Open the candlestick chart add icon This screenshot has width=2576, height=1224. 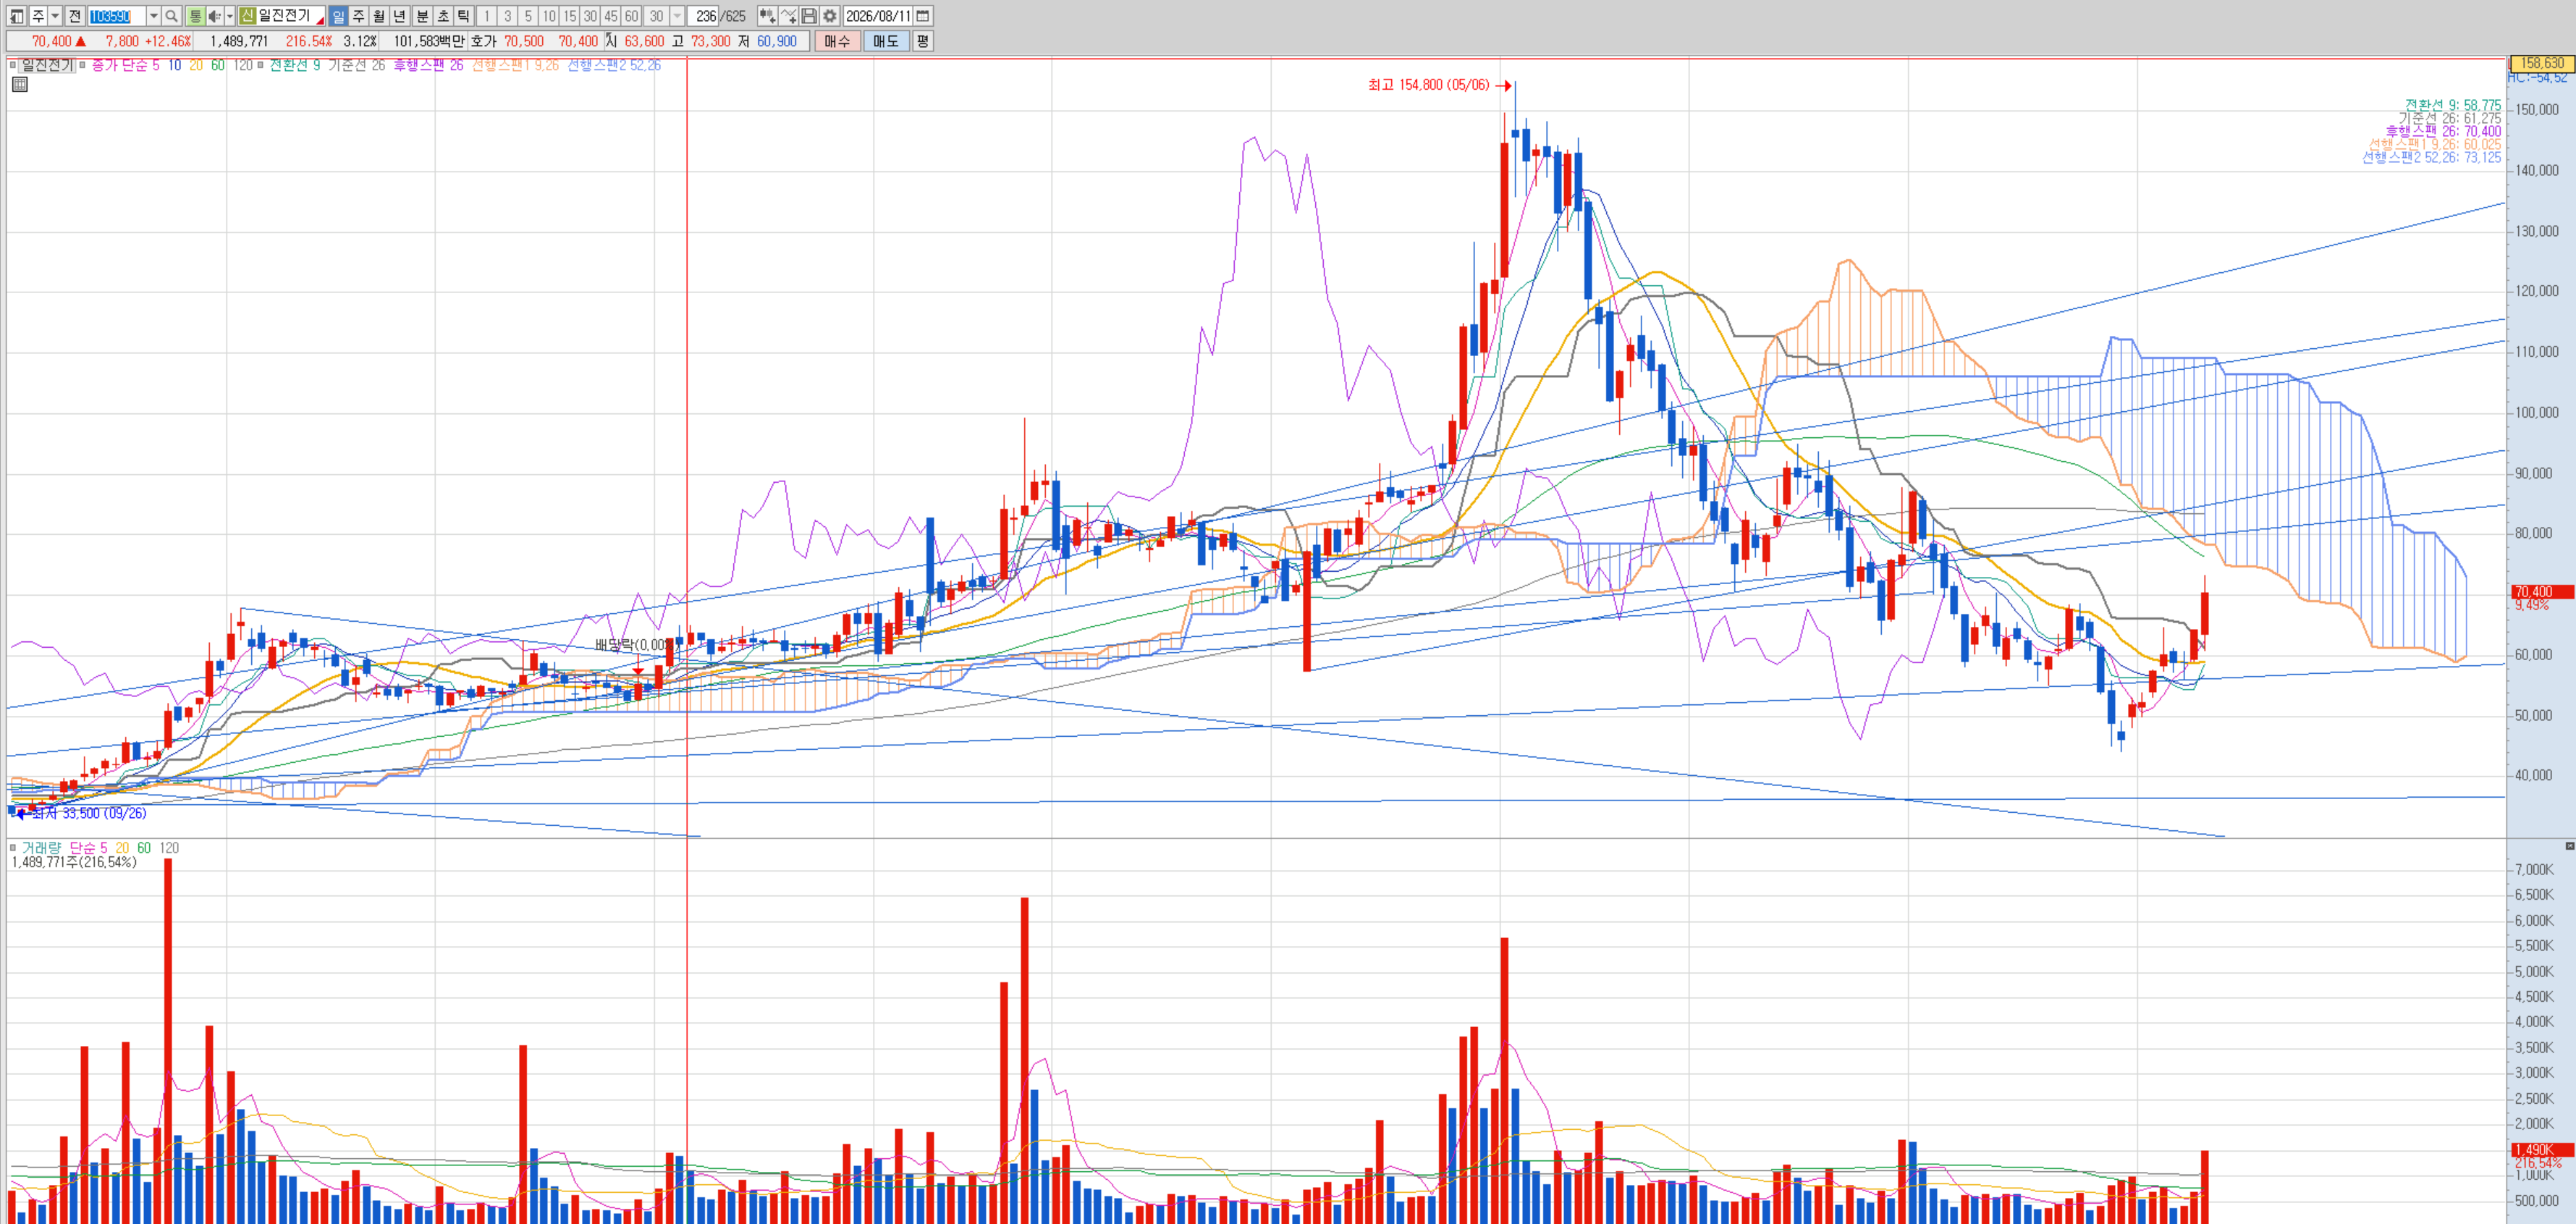coord(767,16)
